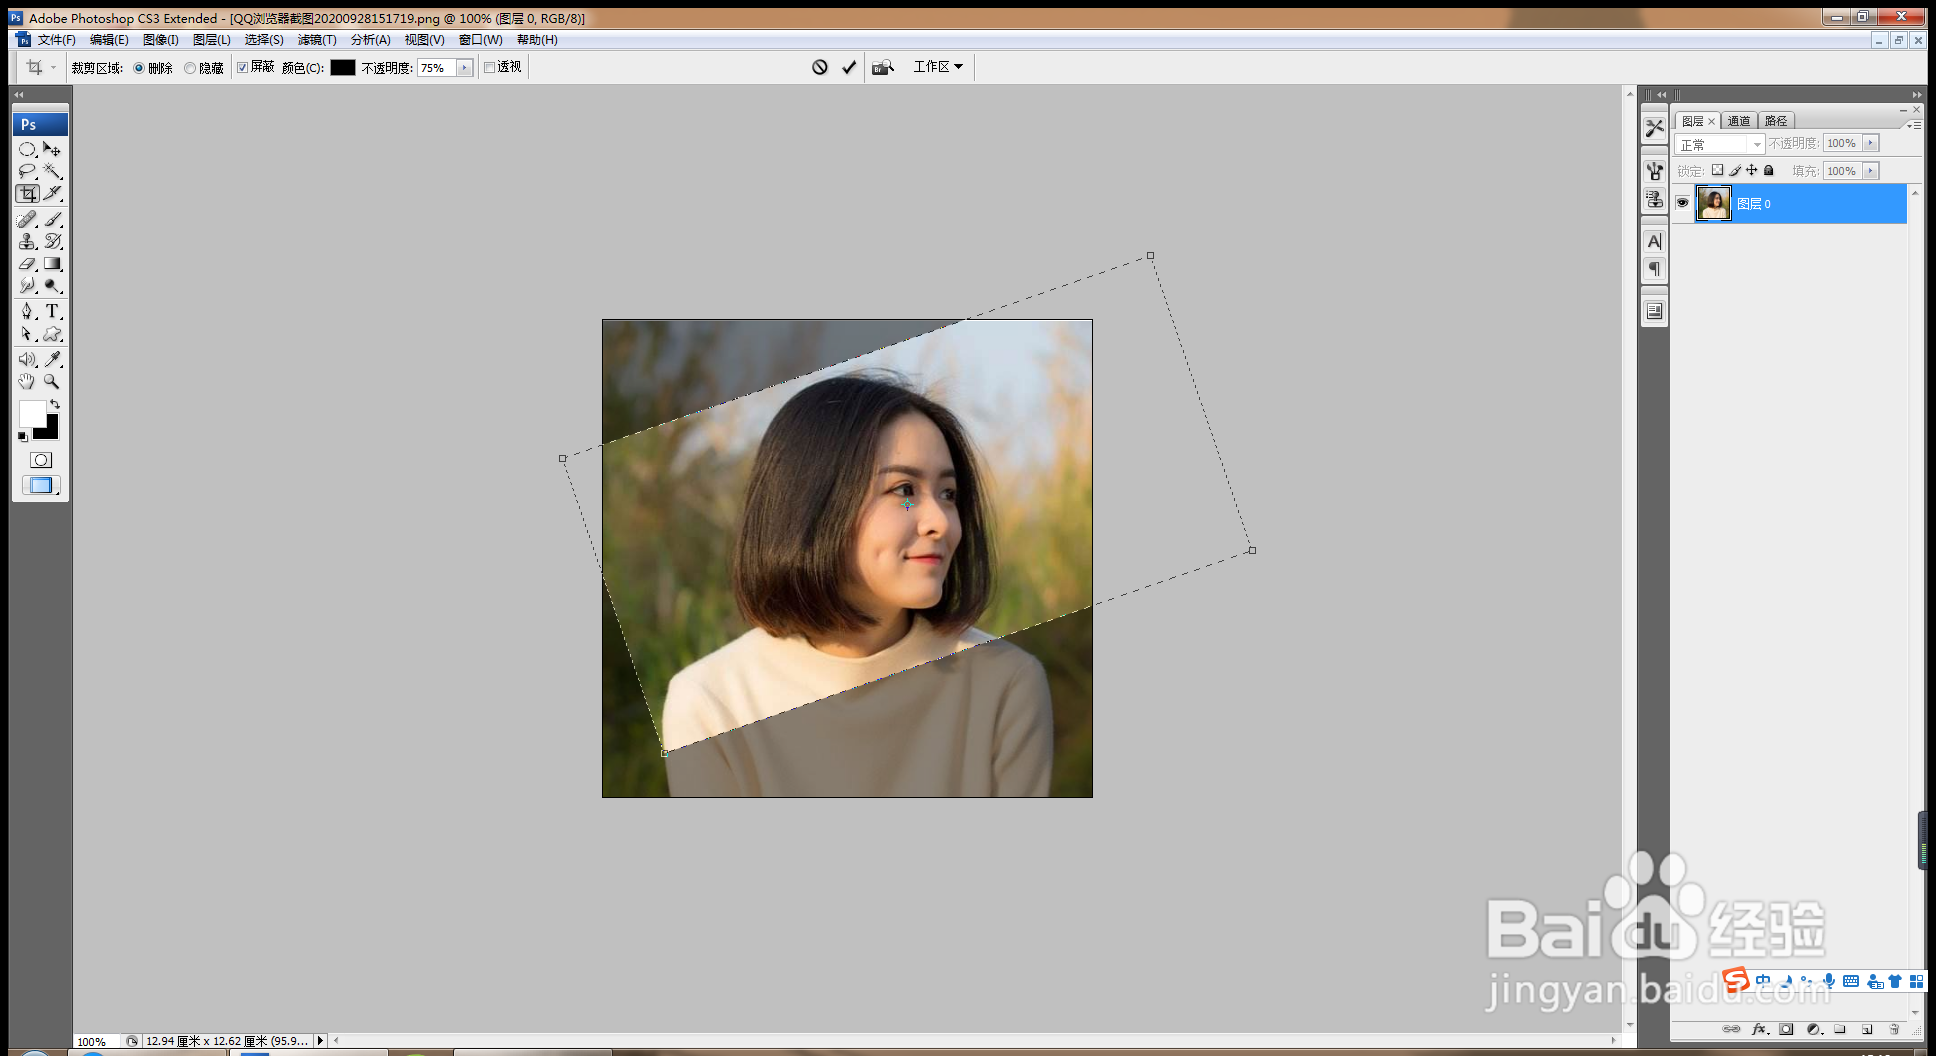Open the layer 填充 slider arrow
The image size is (1936, 1056).
pos(1871,171)
